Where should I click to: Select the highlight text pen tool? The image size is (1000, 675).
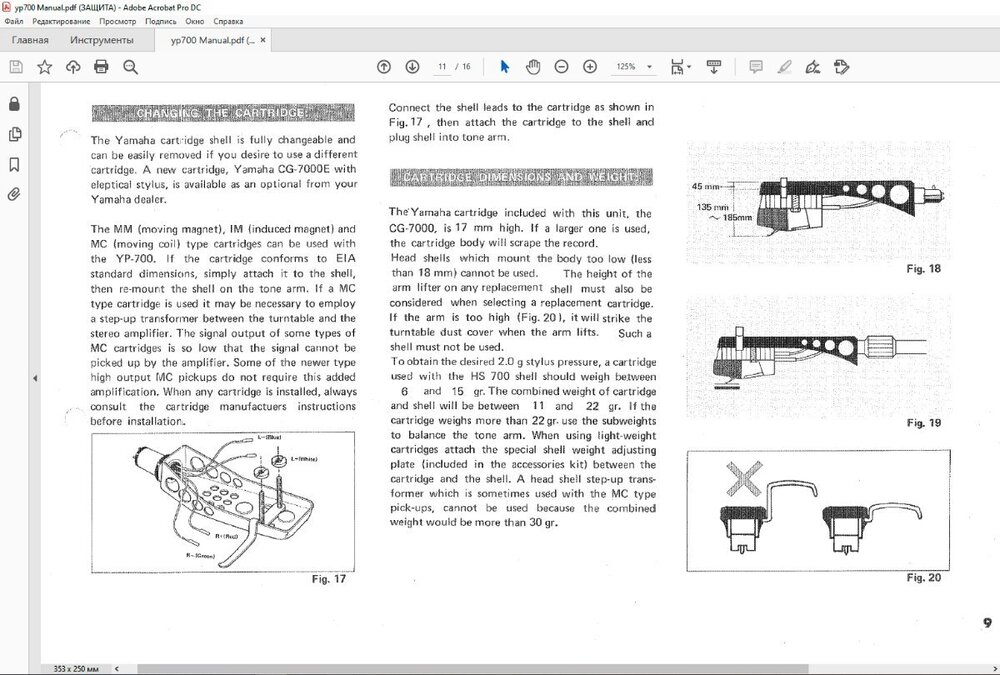784,66
